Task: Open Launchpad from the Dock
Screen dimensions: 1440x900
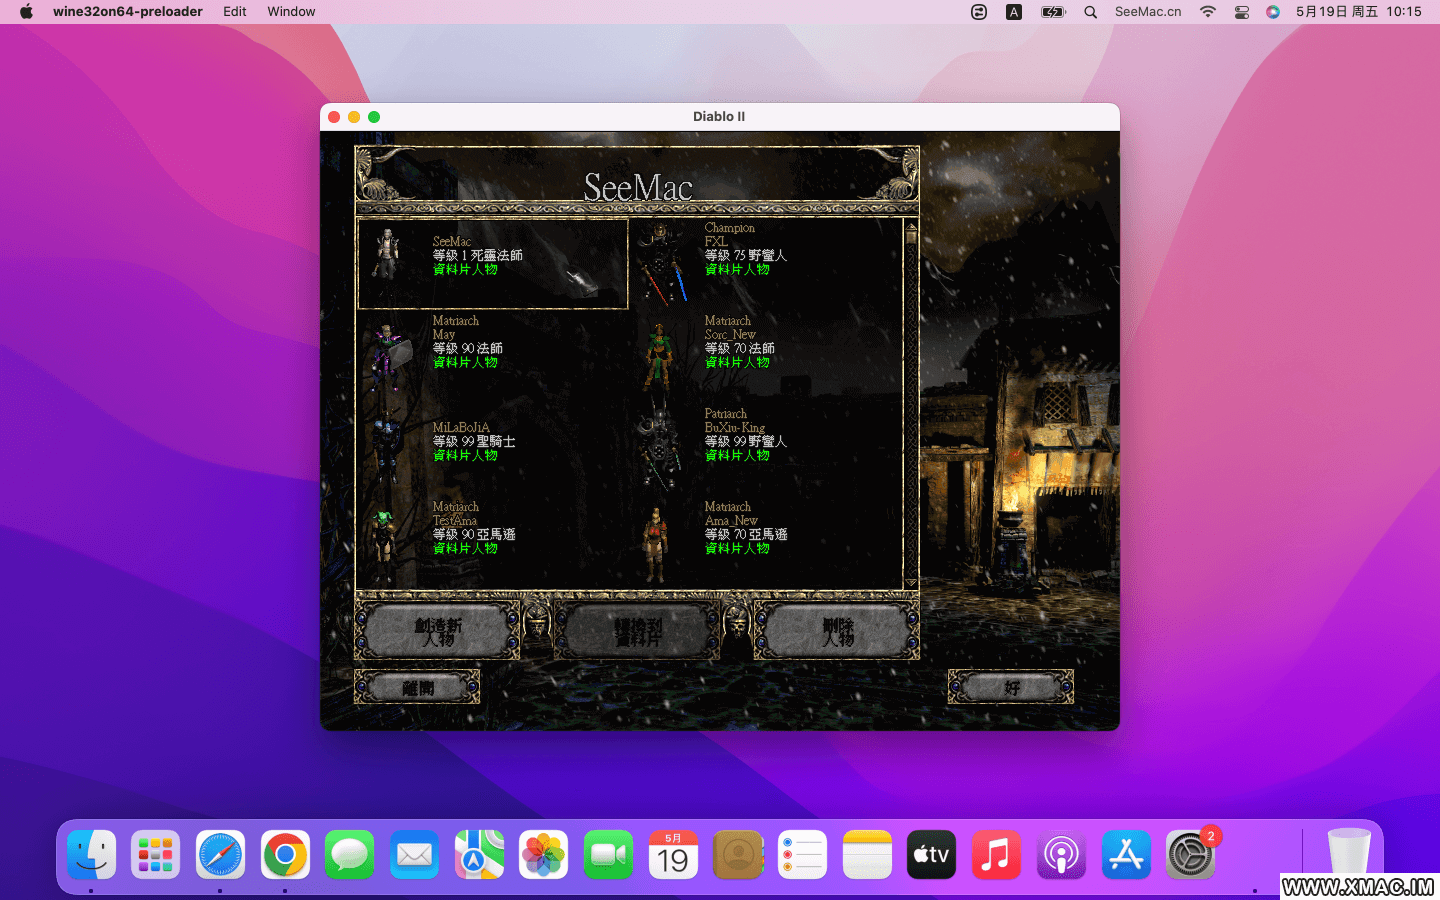Action: click(156, 855)
